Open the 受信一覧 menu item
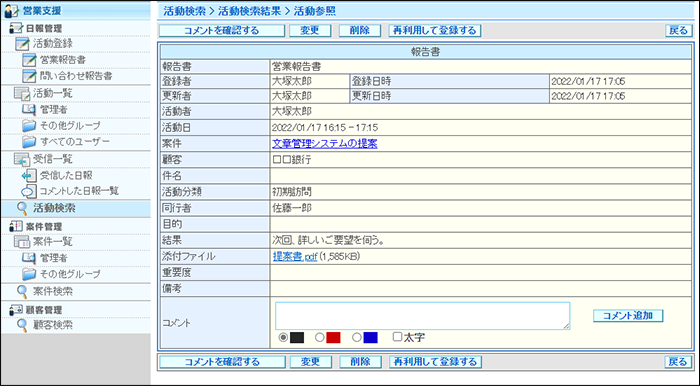 [52, 159]
